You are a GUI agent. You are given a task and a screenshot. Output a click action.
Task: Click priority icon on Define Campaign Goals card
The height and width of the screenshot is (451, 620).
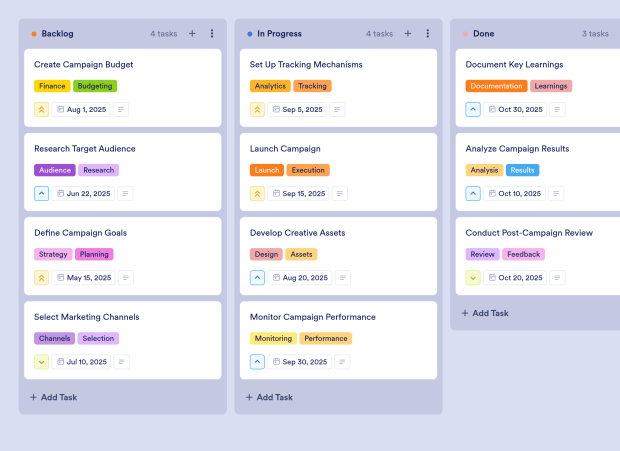42,278
